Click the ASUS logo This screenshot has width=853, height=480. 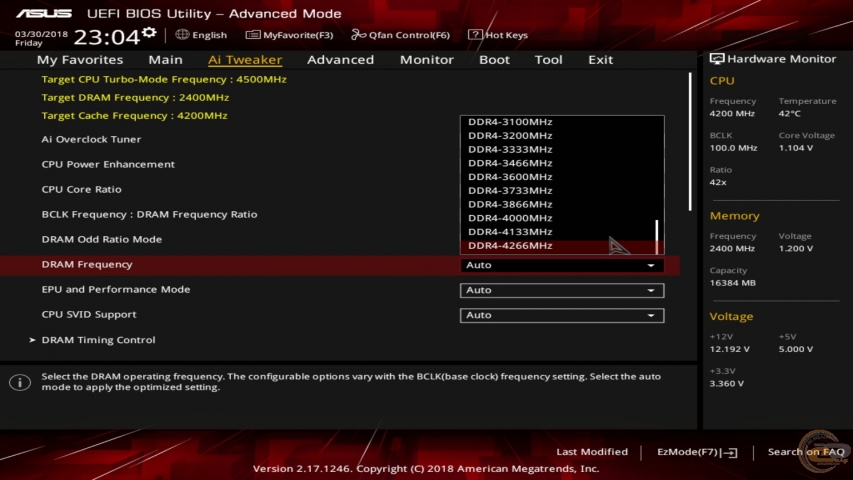pyautogui.click(x=44, y=14)
